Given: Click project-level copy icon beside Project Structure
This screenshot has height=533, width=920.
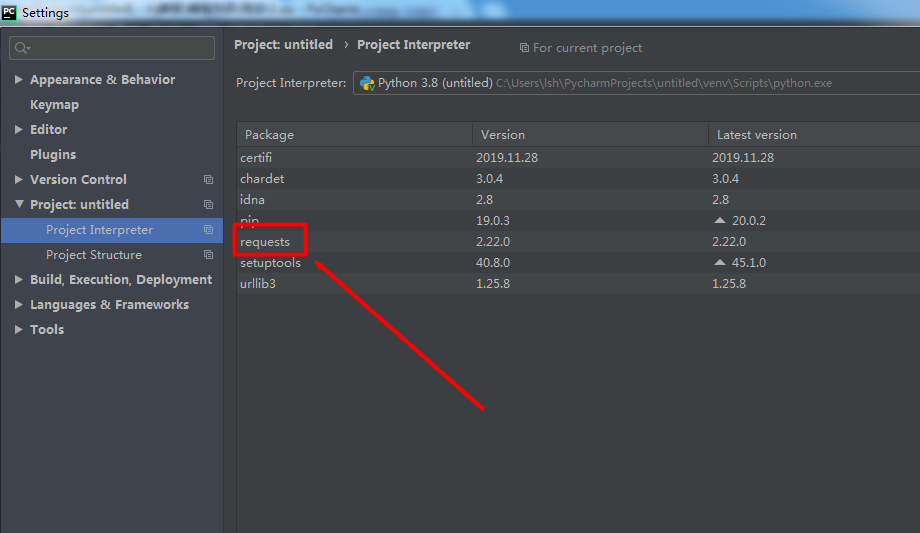Looking at the screenshot, I should (x=208, y=255).
